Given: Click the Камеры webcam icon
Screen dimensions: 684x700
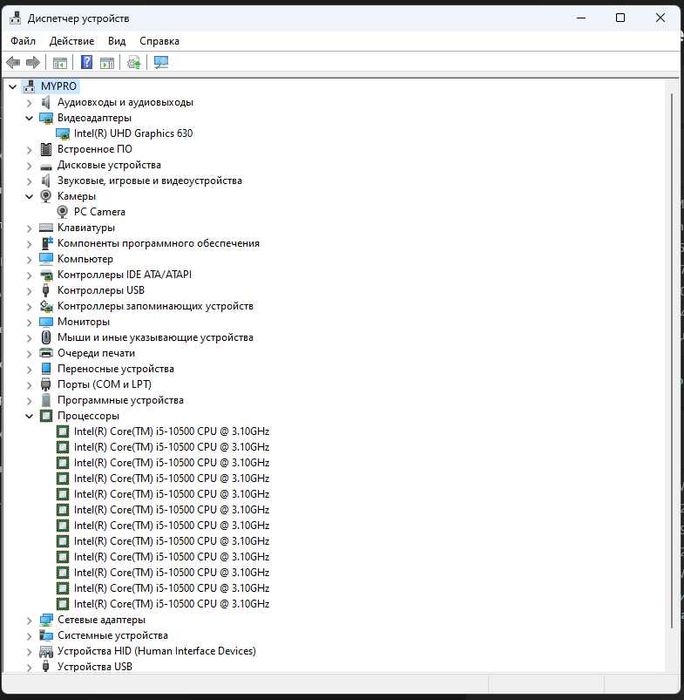Looking at the screenshot, I should pos(46,196).
